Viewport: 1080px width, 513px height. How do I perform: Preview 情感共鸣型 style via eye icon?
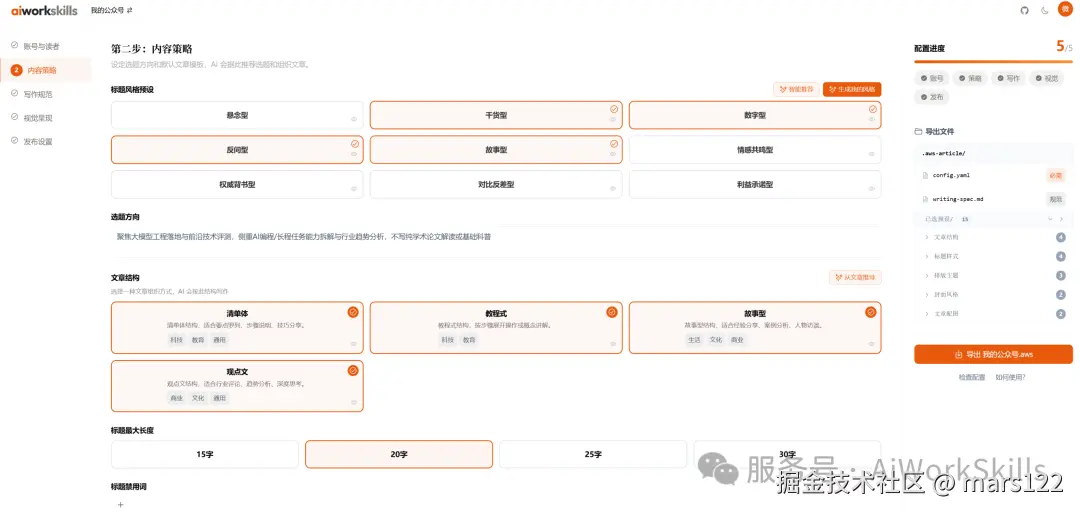click(x=872, y=154)
